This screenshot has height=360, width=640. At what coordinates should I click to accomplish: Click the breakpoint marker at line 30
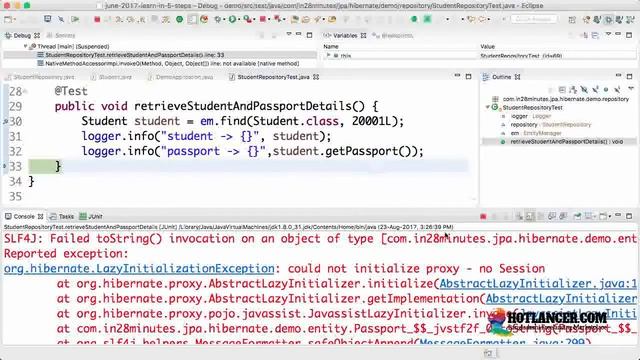(5, 121)
